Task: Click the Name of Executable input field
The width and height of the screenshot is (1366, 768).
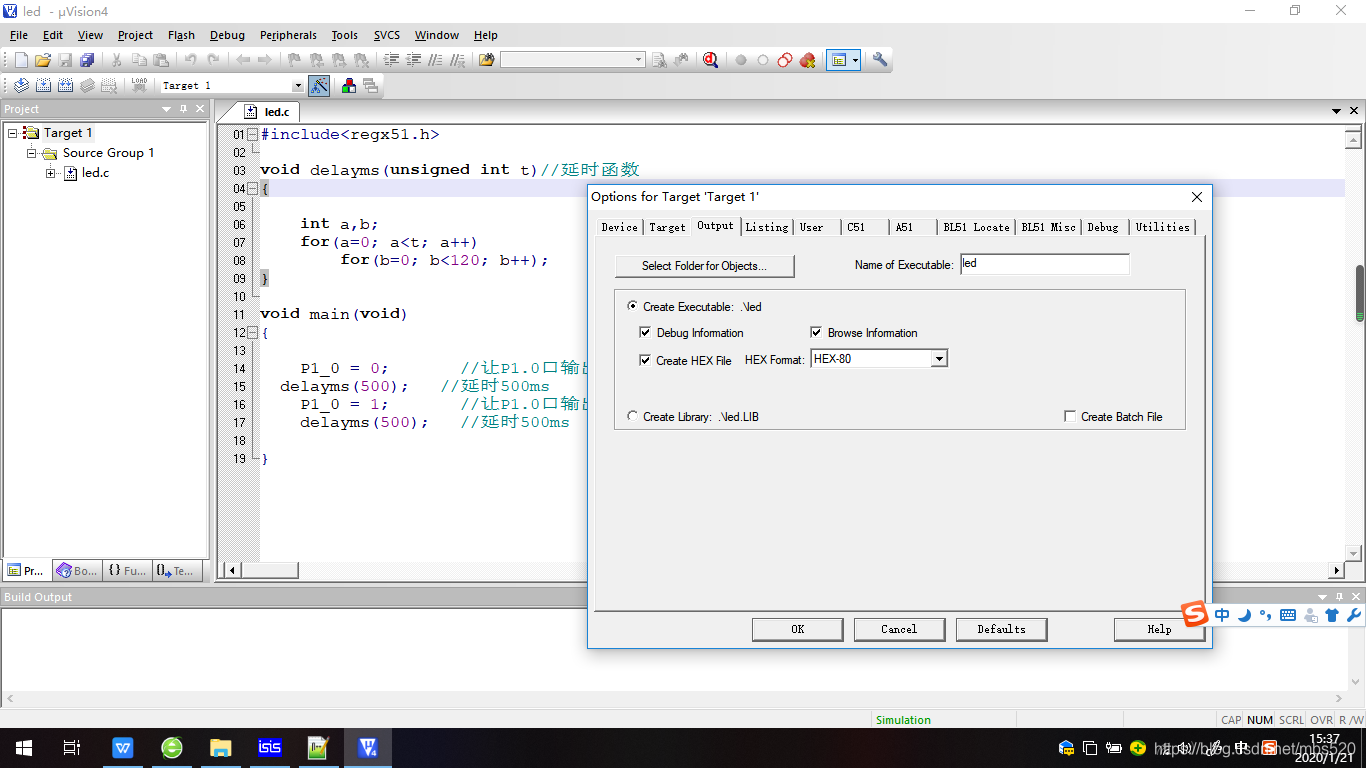Action: click(1044, 264)
